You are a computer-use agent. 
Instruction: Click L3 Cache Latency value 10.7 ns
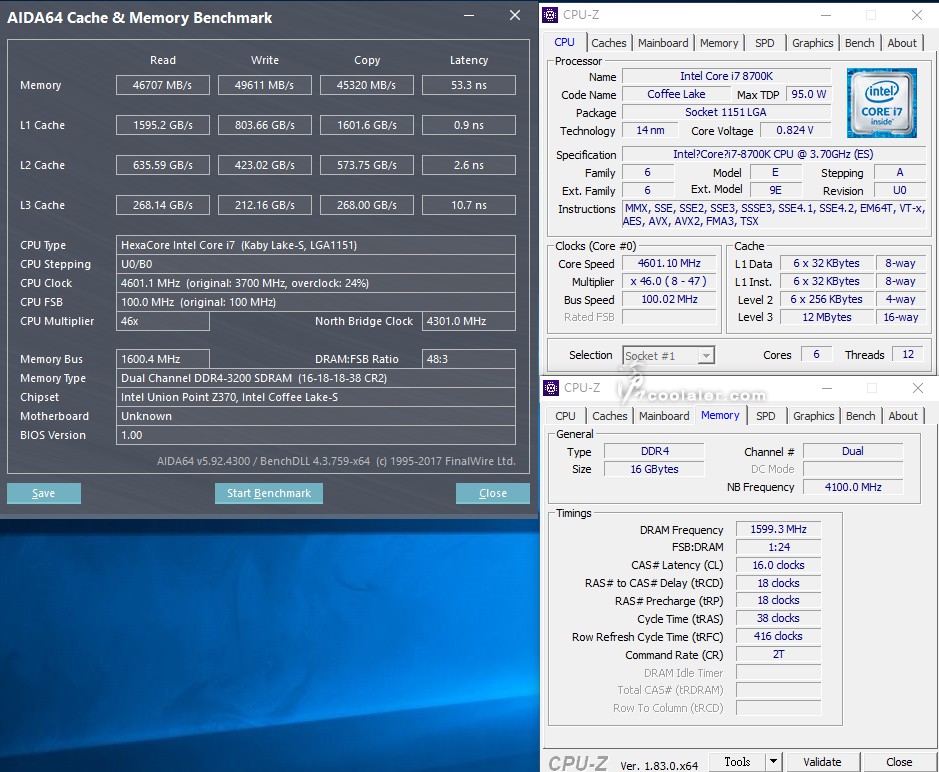pyautogui.click(x=469, y=205)
